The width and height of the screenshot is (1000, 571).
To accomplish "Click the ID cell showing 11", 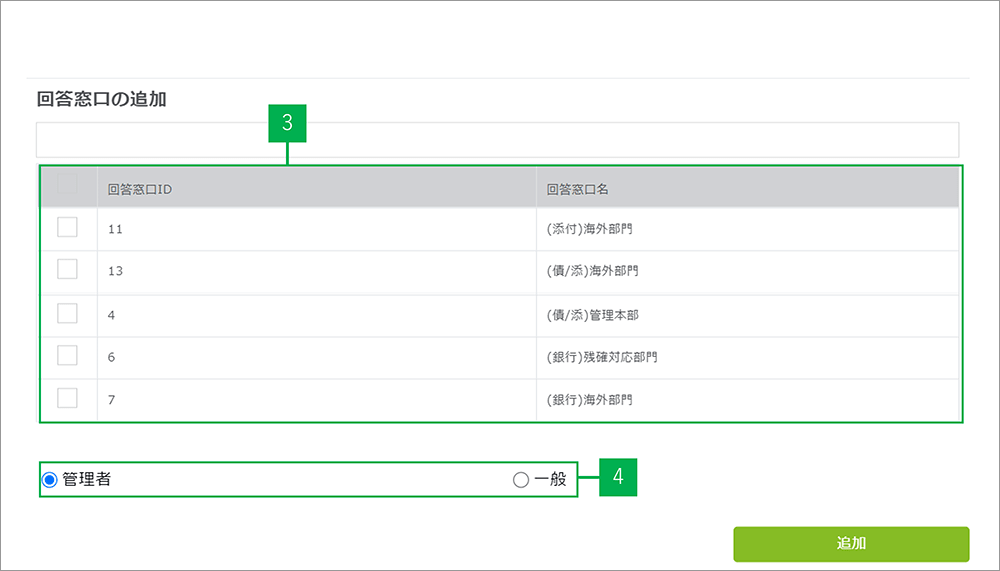I will 115,229.
